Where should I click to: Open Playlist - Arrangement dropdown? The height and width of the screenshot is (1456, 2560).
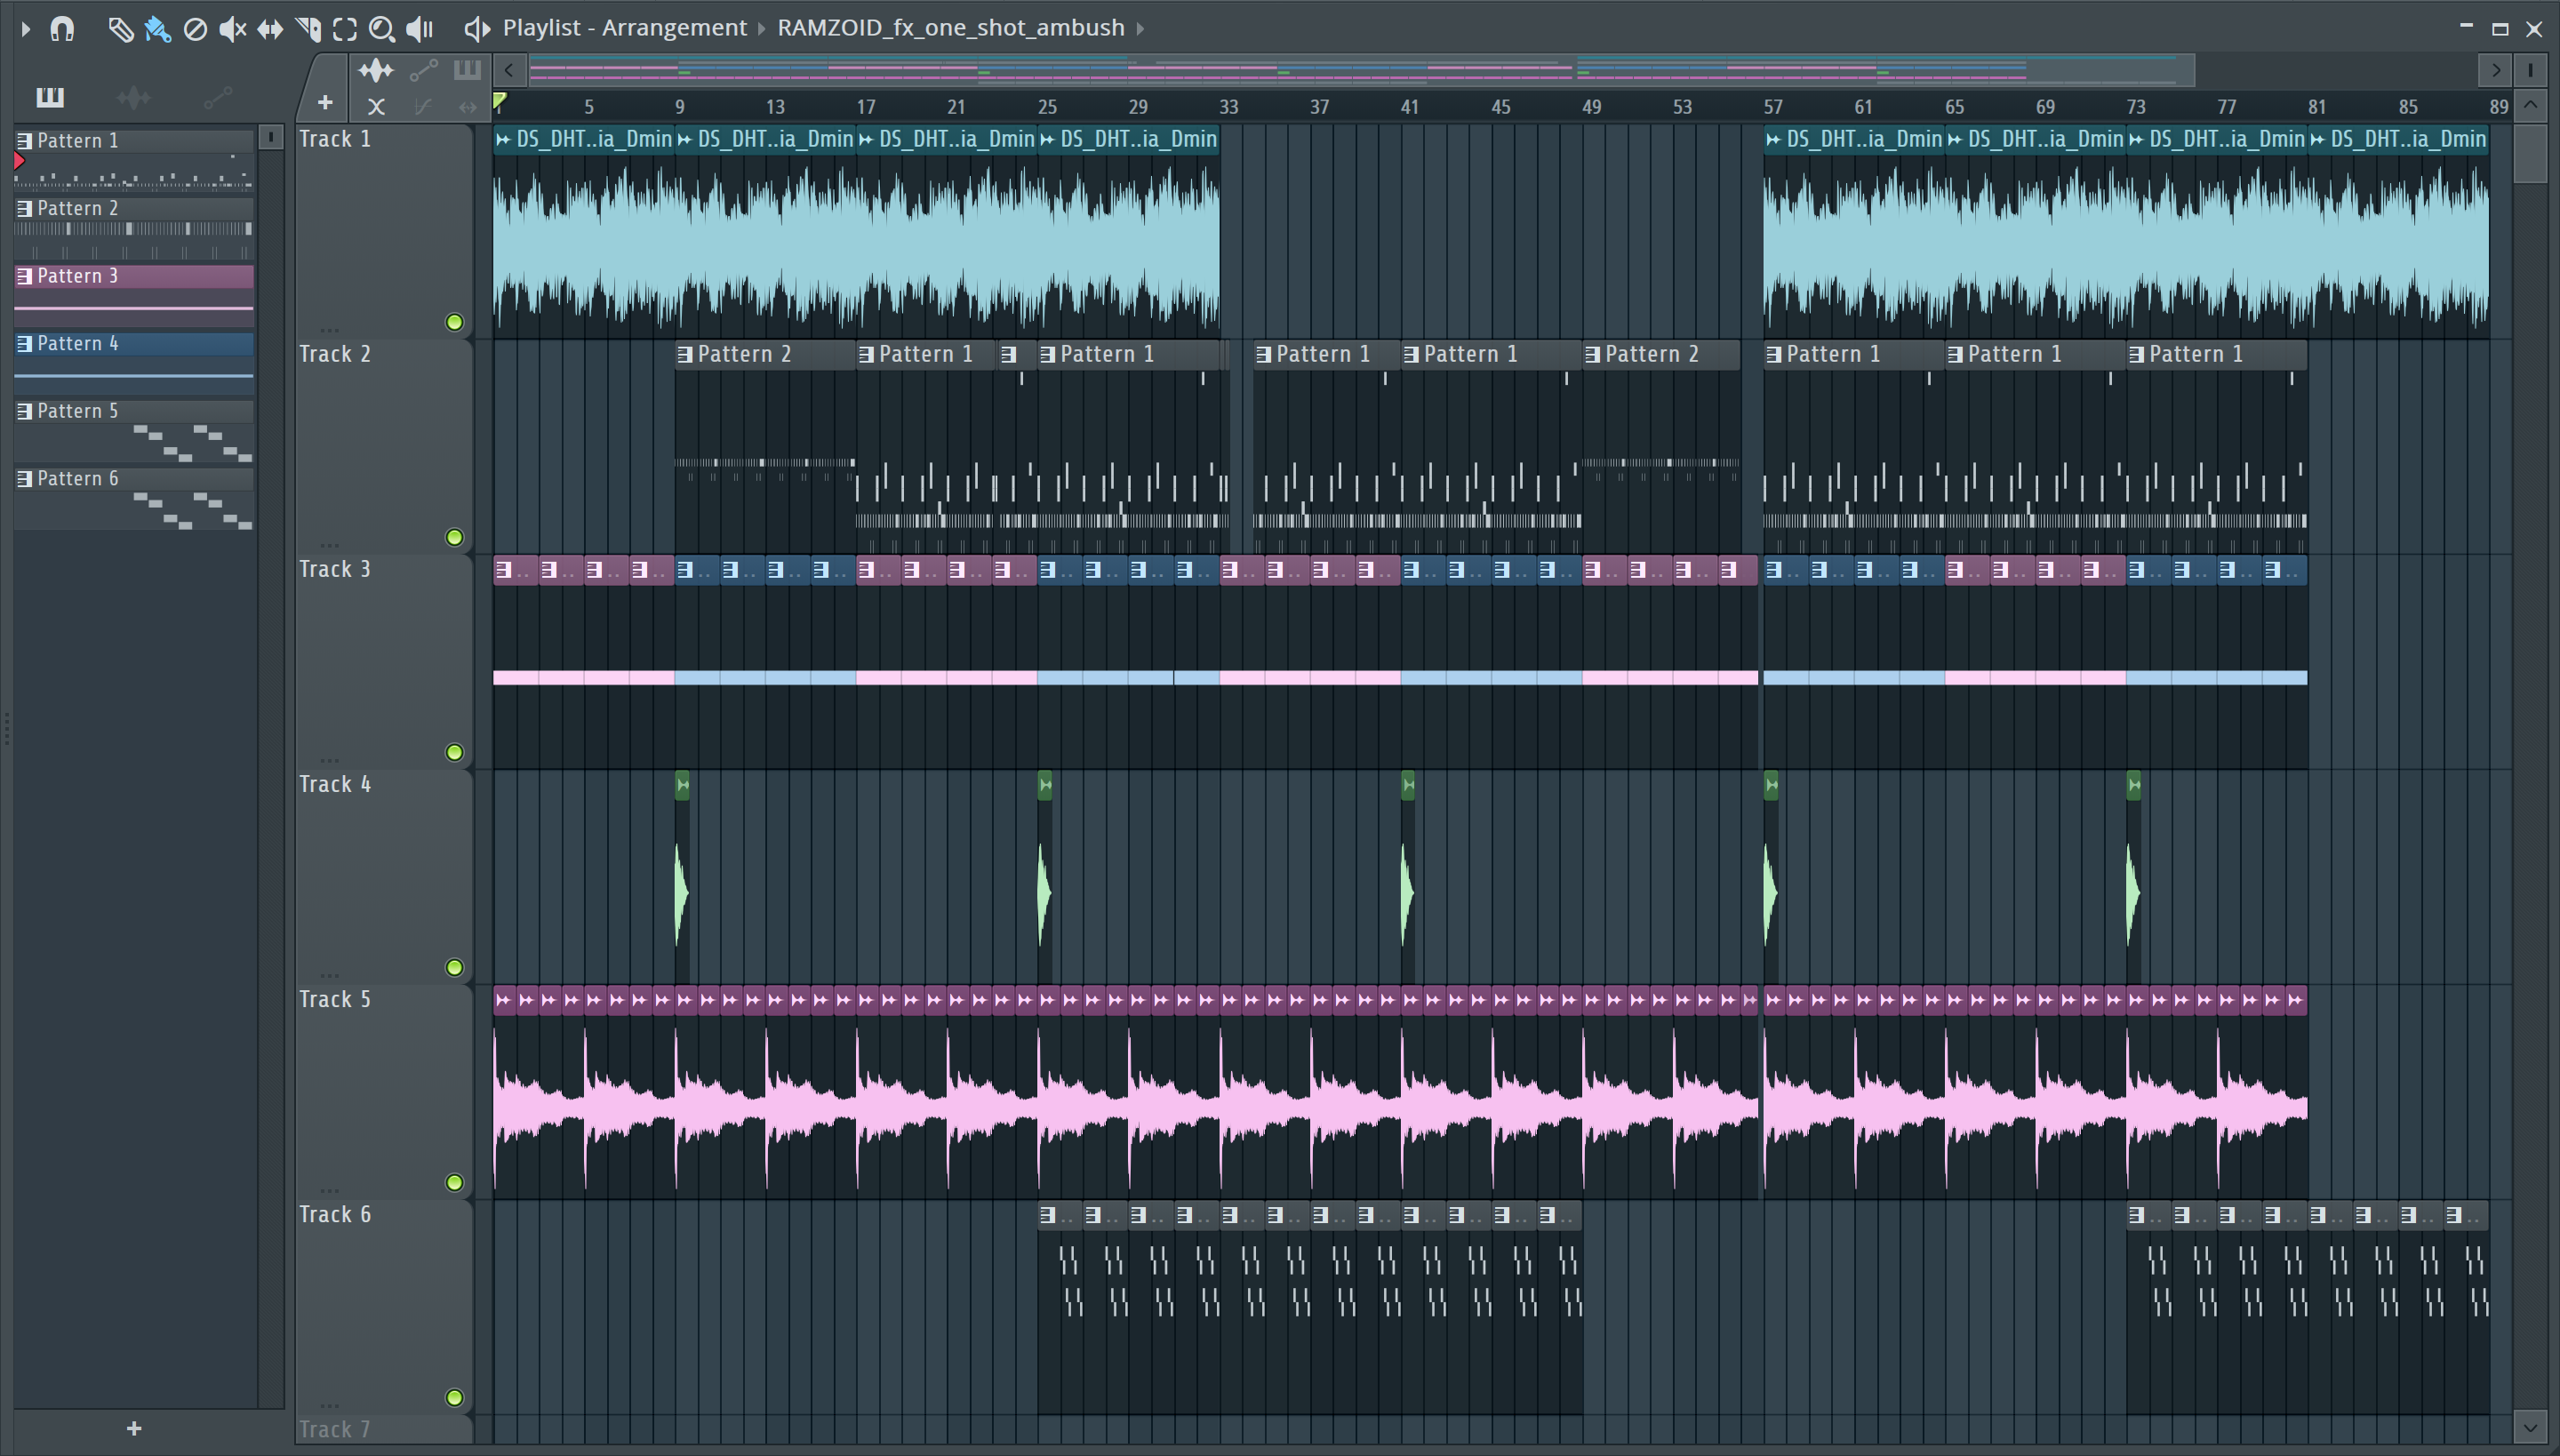point(625,28)
